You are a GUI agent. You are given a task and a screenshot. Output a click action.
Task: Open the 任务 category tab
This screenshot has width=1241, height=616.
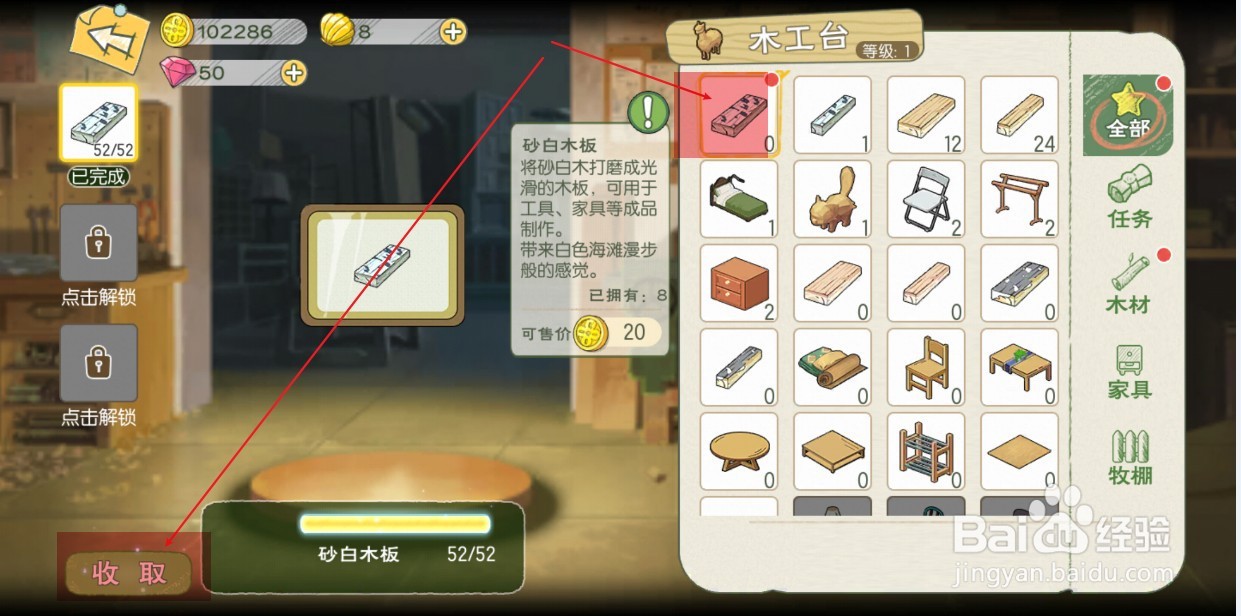tap(1130, 197)
